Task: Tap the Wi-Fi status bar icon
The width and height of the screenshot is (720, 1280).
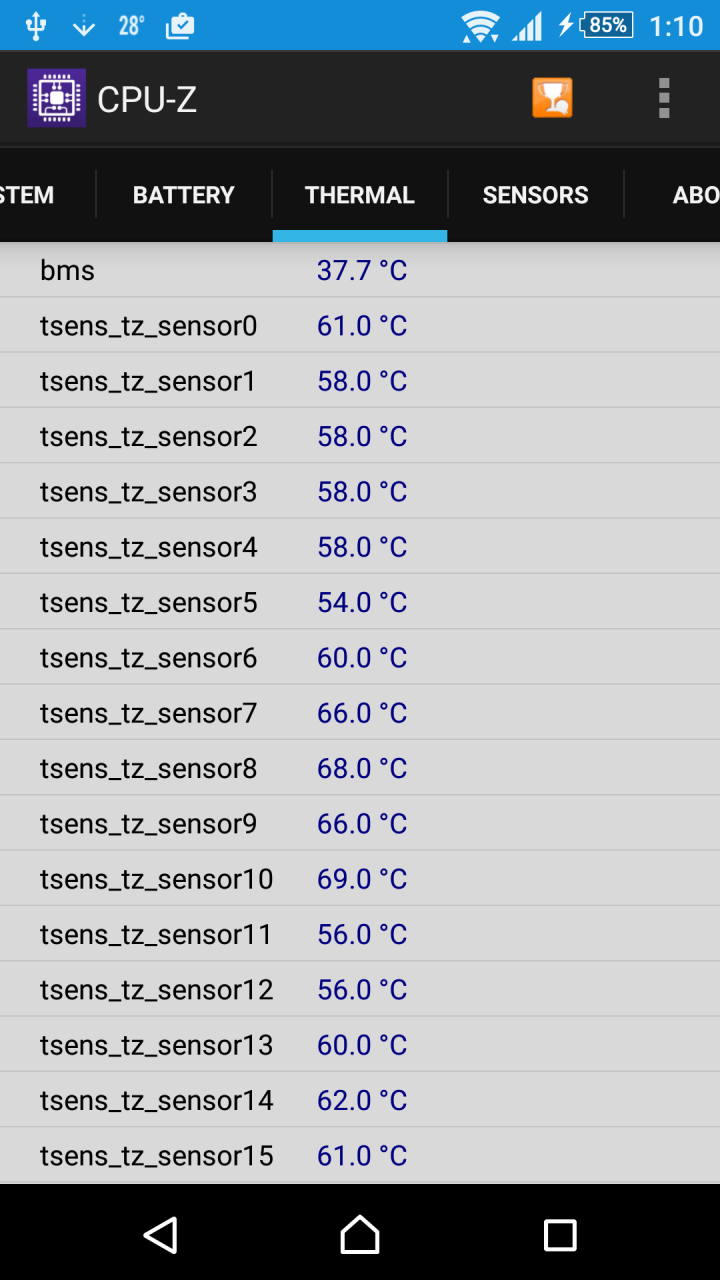Action: pos(481,25)
